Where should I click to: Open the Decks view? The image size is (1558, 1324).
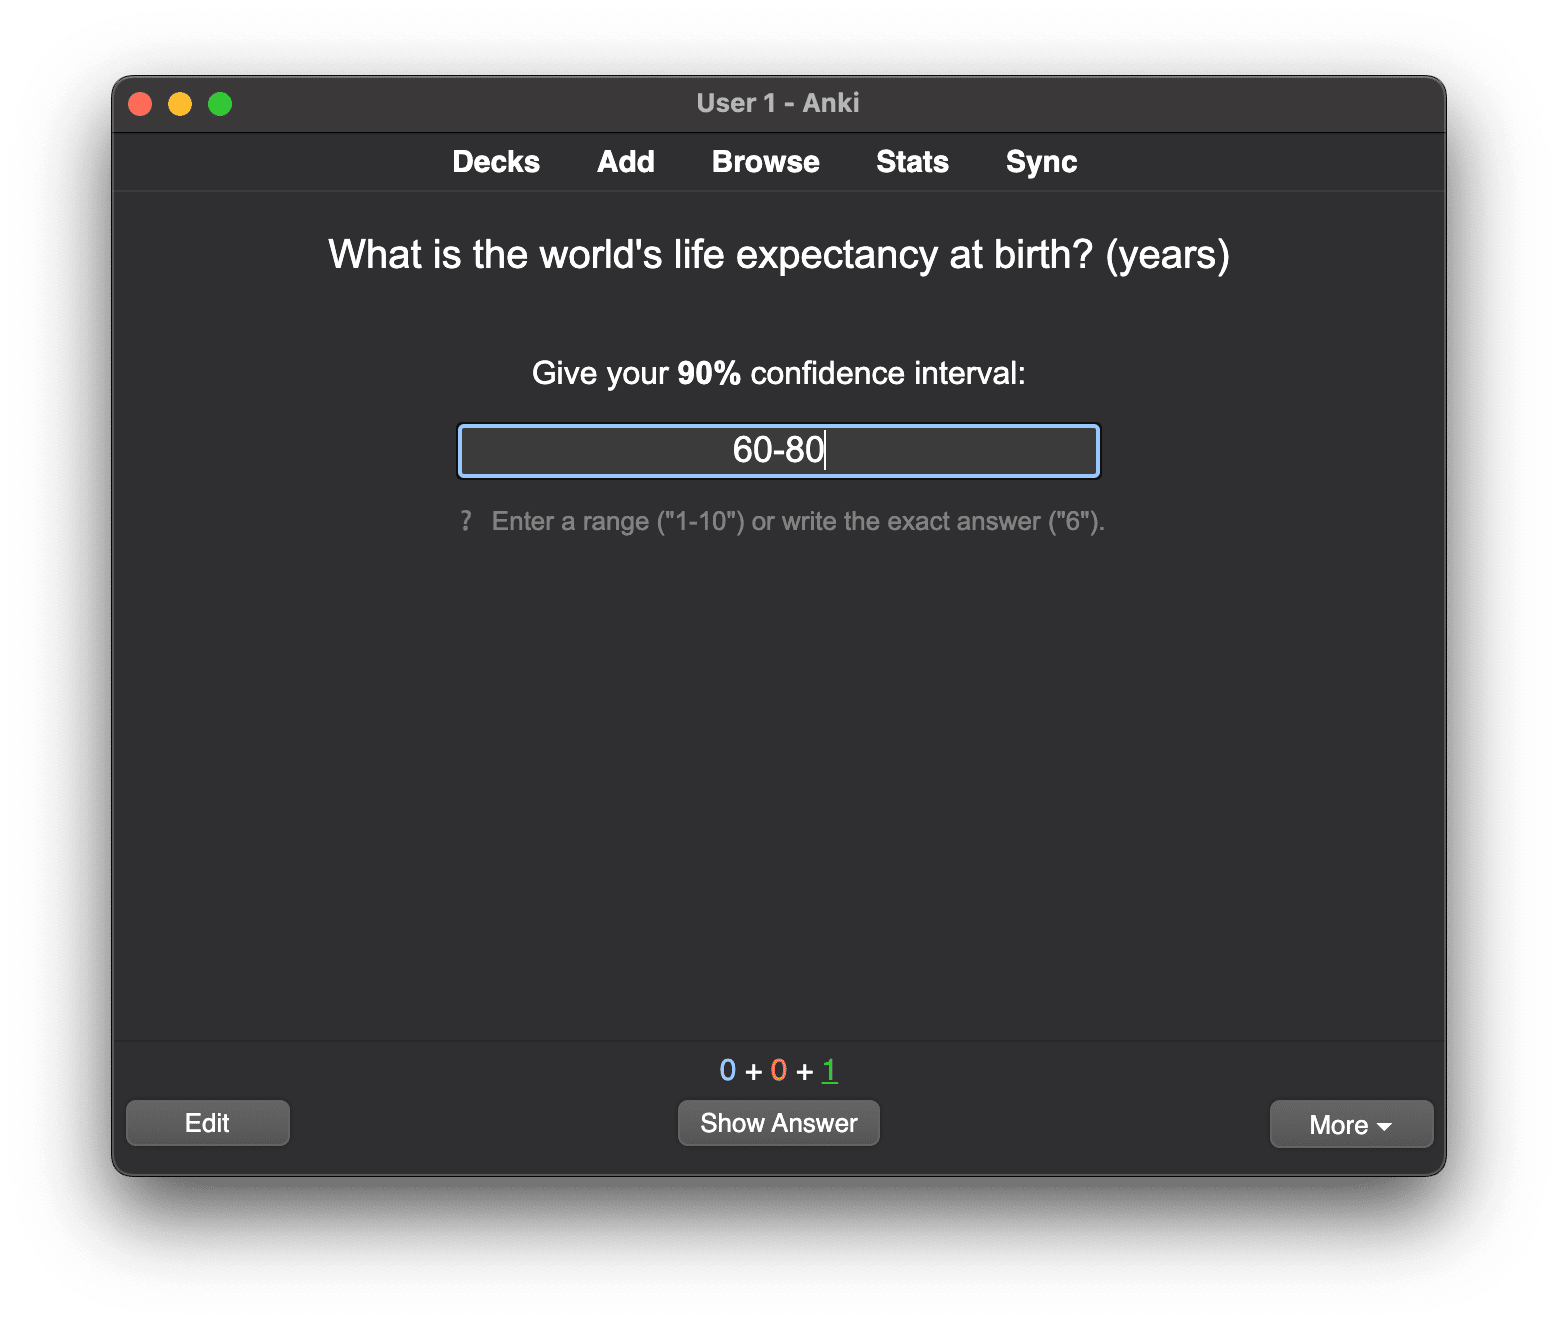tap(496, 162)
